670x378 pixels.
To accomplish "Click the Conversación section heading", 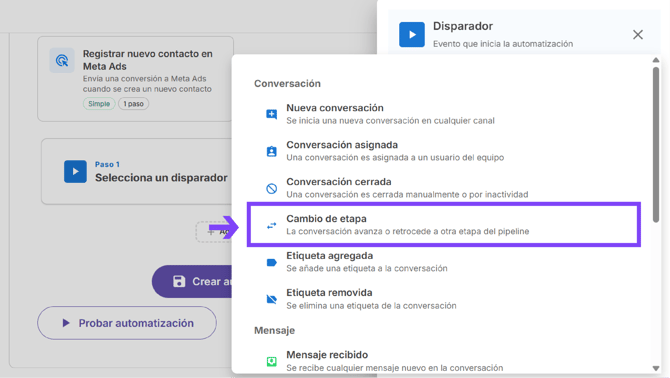I will [287, 83].
